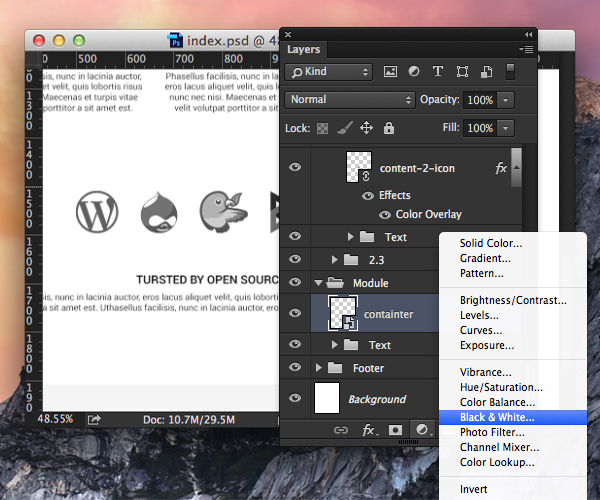The image size is (600, 500).
Task: Open layer style fx button at bottom
Action: pyautogui.click(x=369, y=430)
